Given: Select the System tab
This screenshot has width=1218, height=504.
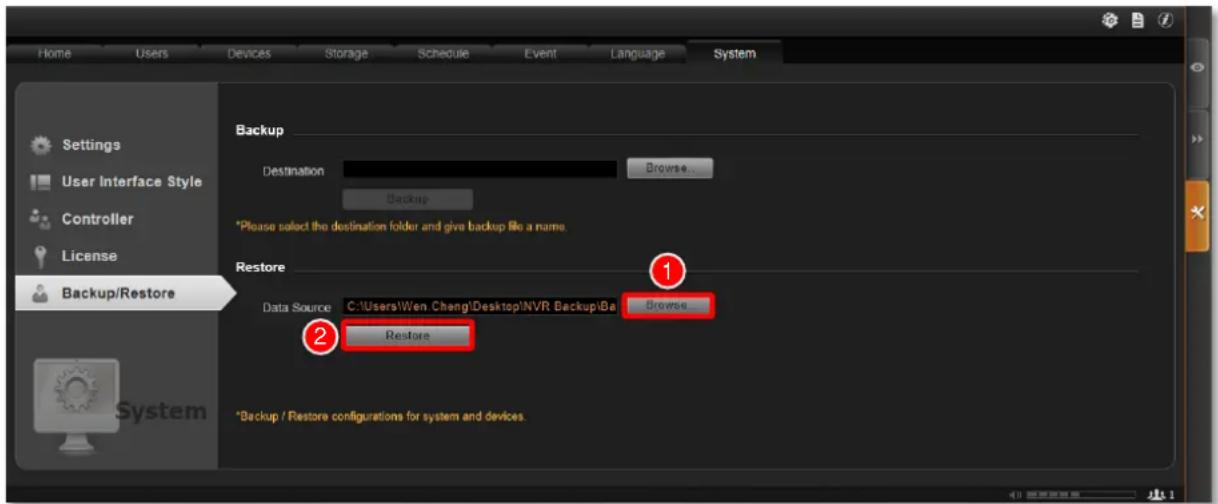Looking at the screenshot, I should click(x=735, y=54).
